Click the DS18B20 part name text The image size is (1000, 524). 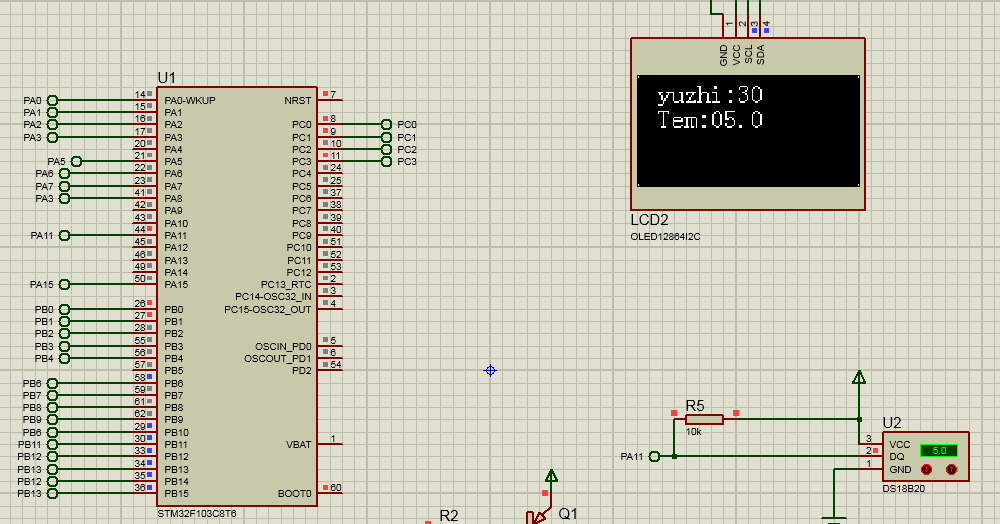[x=903, y=489]
